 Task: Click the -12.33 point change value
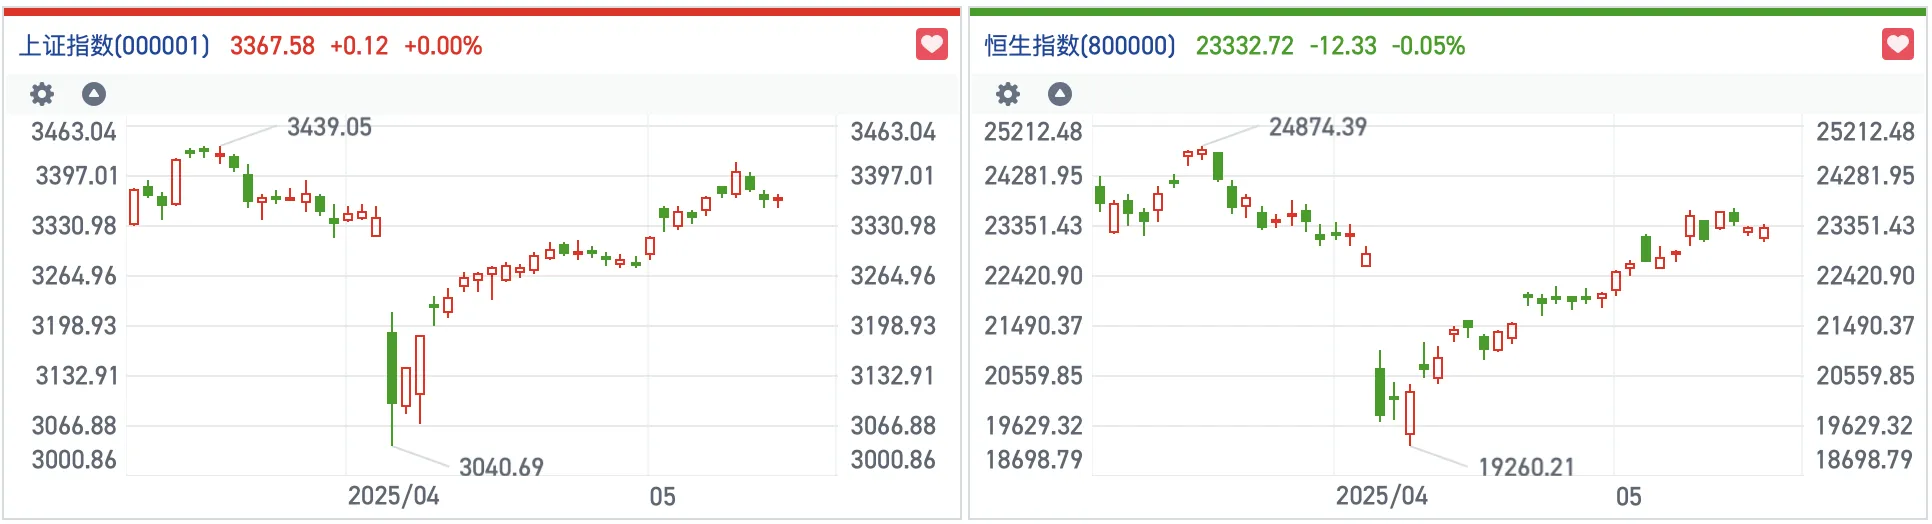pos(1343,46)
